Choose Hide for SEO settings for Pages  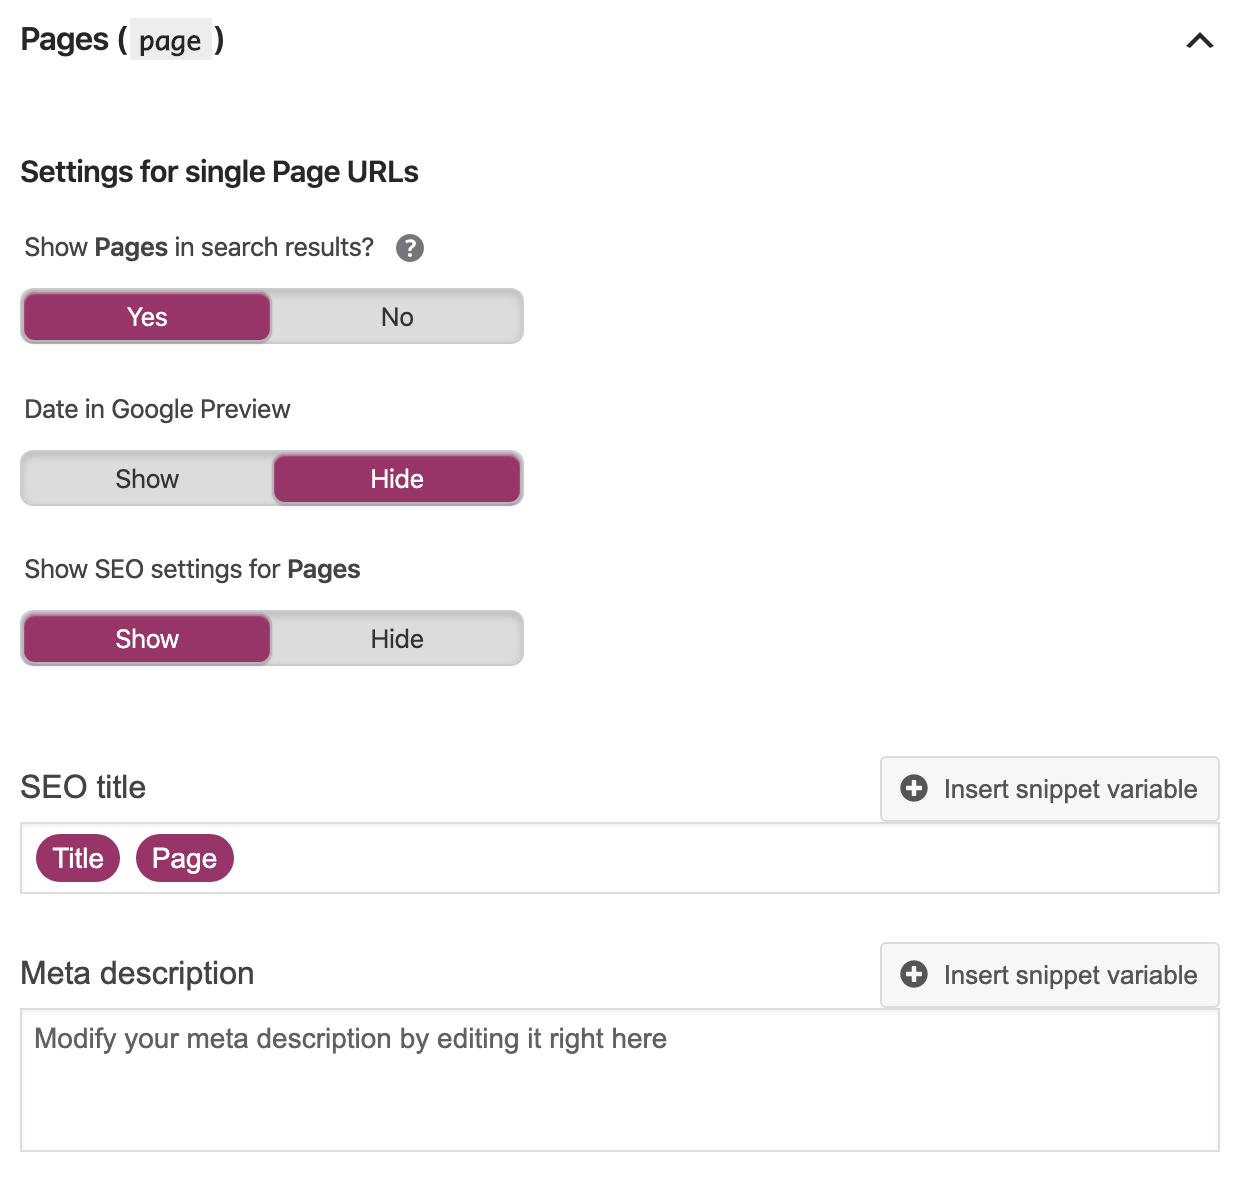click(x=397, y=639)
